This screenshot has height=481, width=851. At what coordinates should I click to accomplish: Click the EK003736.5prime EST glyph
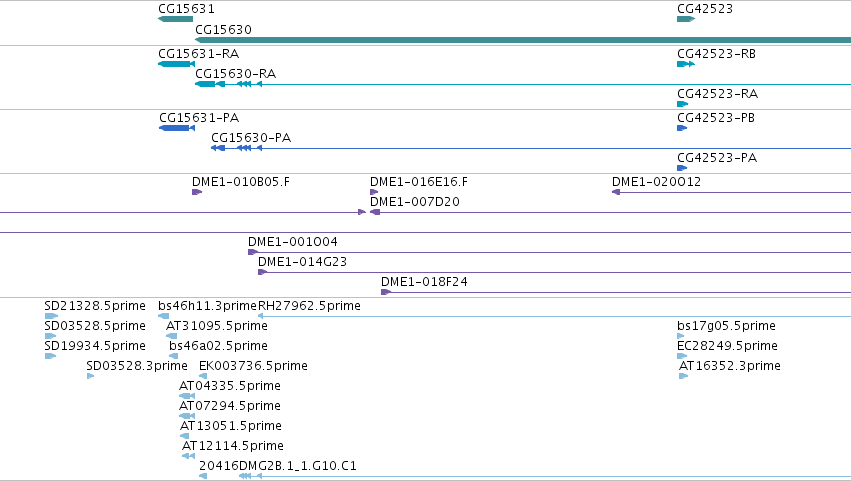click(203, 377)
